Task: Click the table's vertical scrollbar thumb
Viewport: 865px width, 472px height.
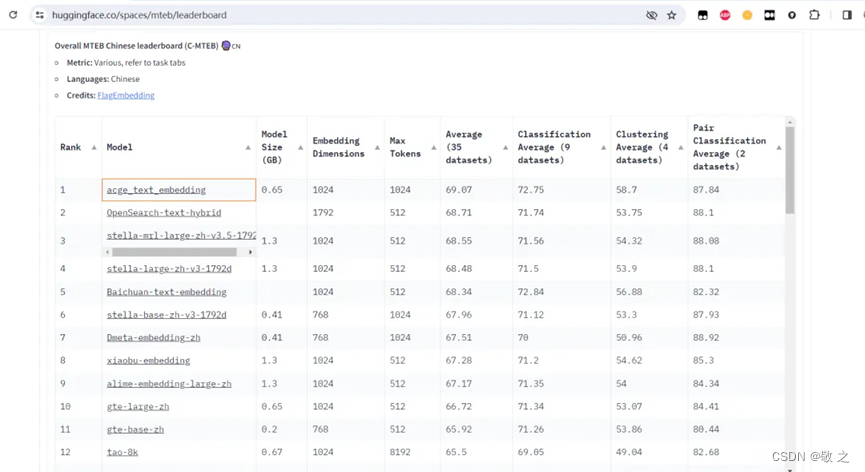Action: point(790,170)
